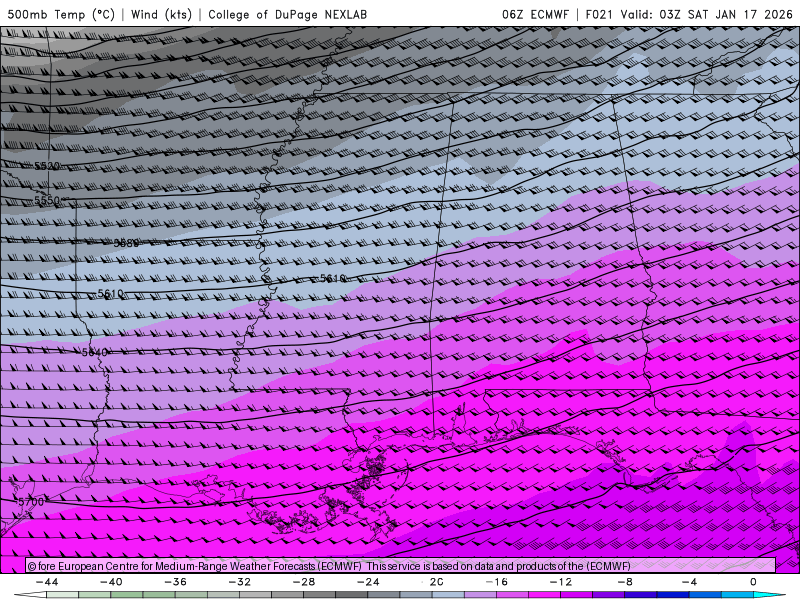Click the 5700 height contour label
This screenshot has width=800, height=600.
pos(31,502)
